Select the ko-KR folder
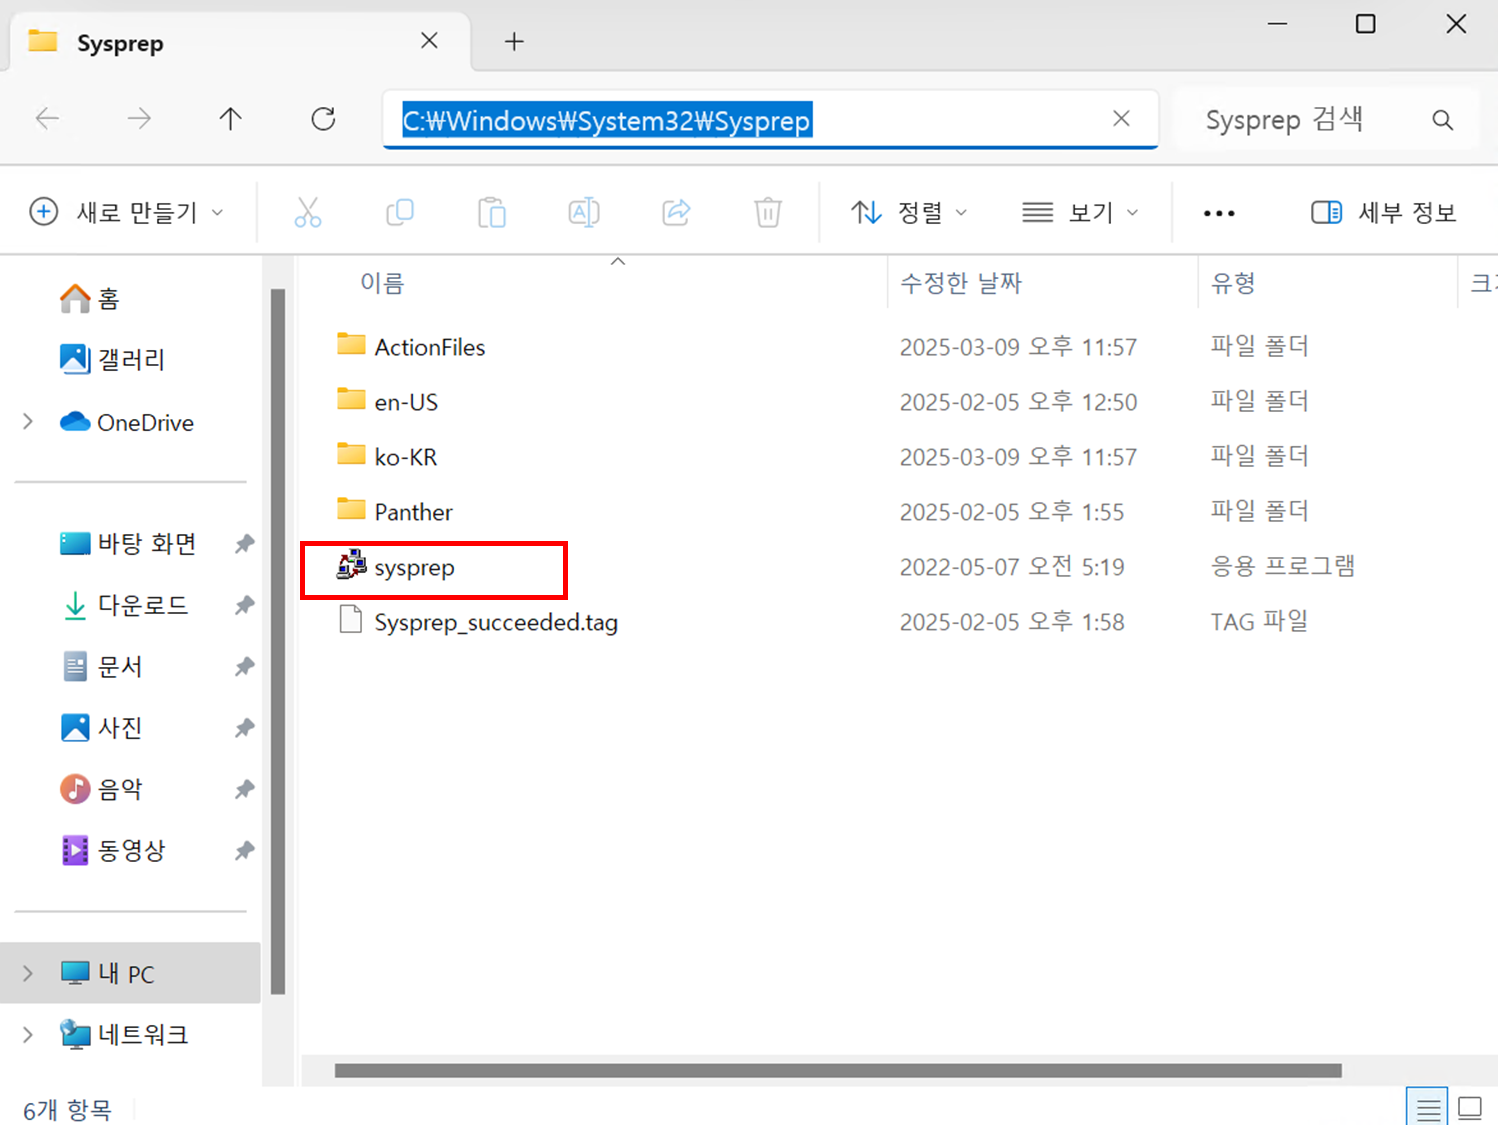 coord(406,457)
